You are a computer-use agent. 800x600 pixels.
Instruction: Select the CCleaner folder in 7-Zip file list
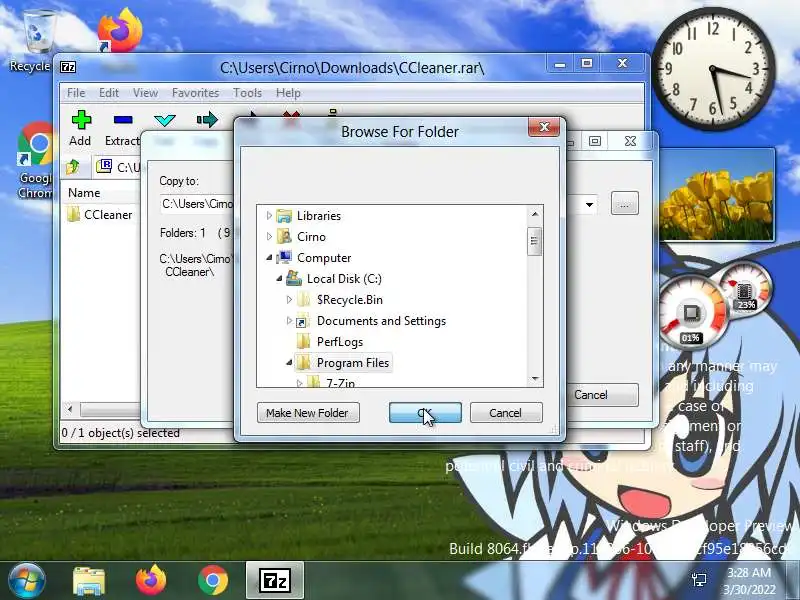coord(100,215)
